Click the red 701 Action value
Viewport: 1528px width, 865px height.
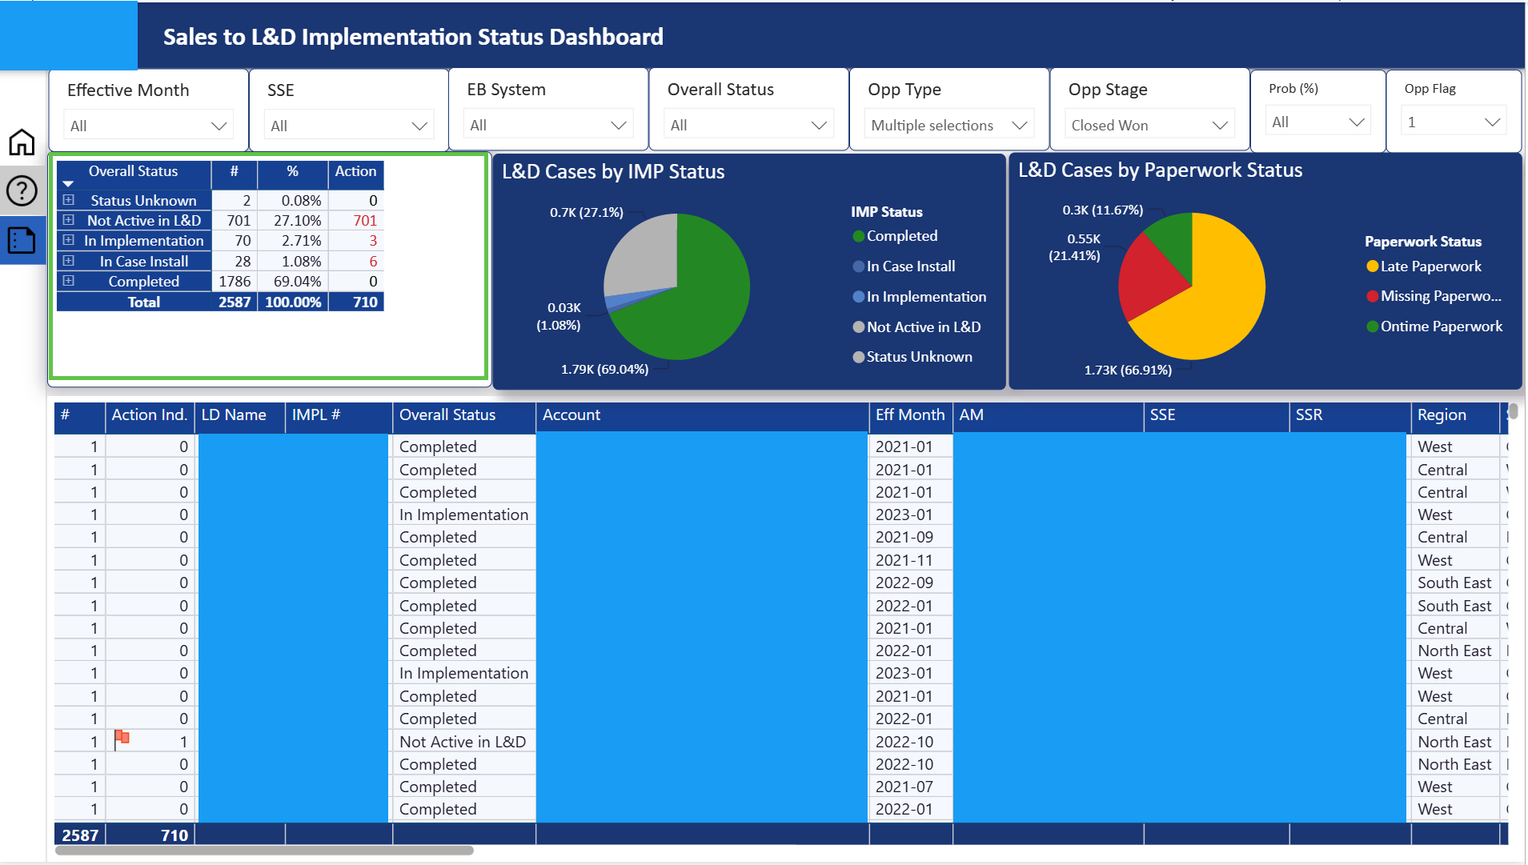365,220
